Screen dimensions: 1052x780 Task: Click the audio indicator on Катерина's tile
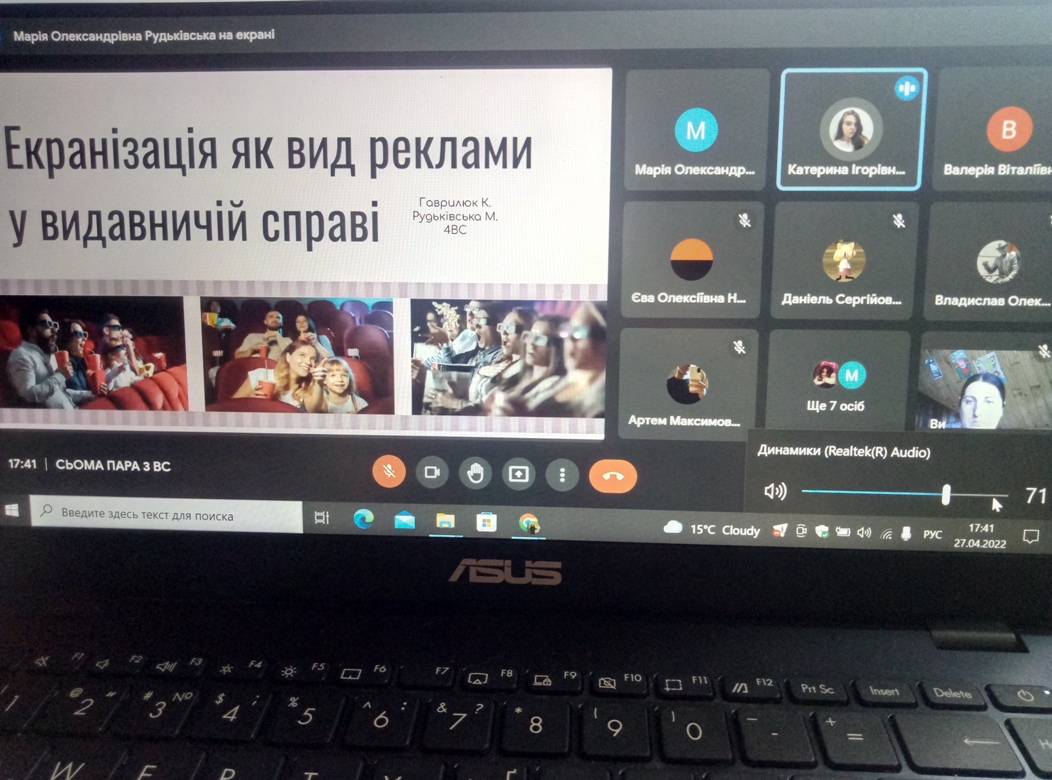907,88
